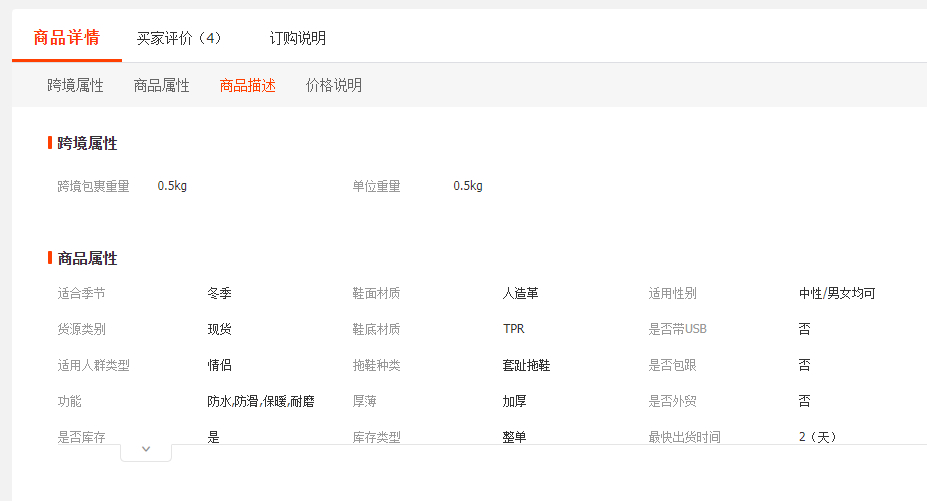Click the TPR sole material value
The width and height of the screenshot is (927, 501).
pyautogui.click(x=513, y=329)
